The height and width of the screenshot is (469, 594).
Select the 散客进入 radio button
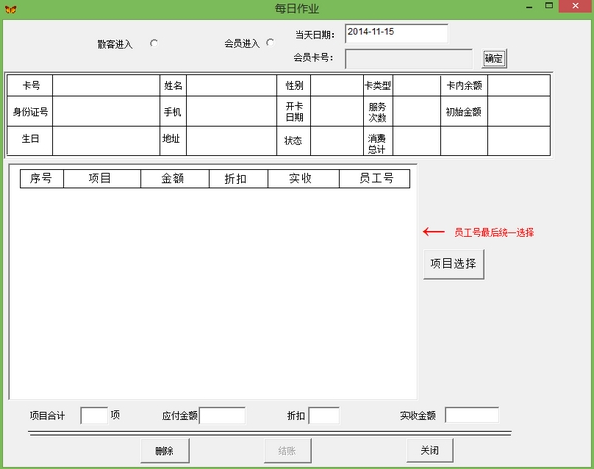click(x=154, y=43)
